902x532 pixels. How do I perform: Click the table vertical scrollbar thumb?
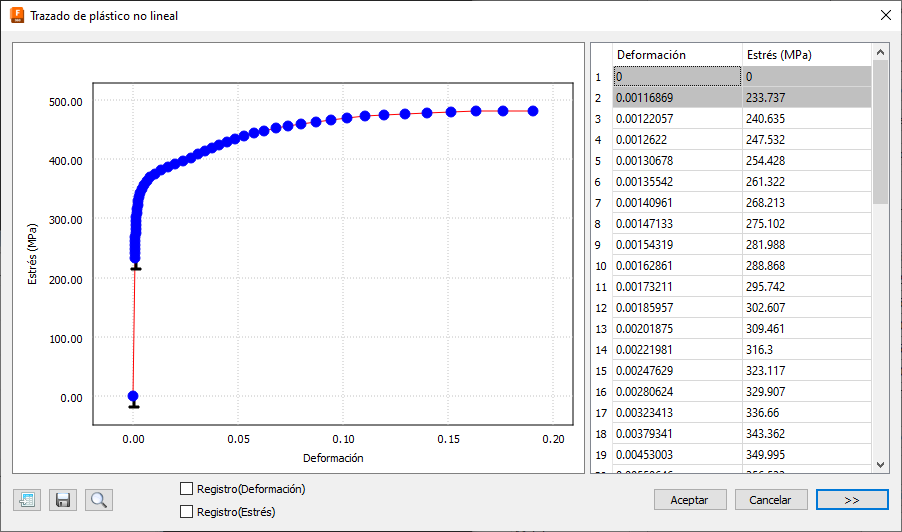point(880,132)
